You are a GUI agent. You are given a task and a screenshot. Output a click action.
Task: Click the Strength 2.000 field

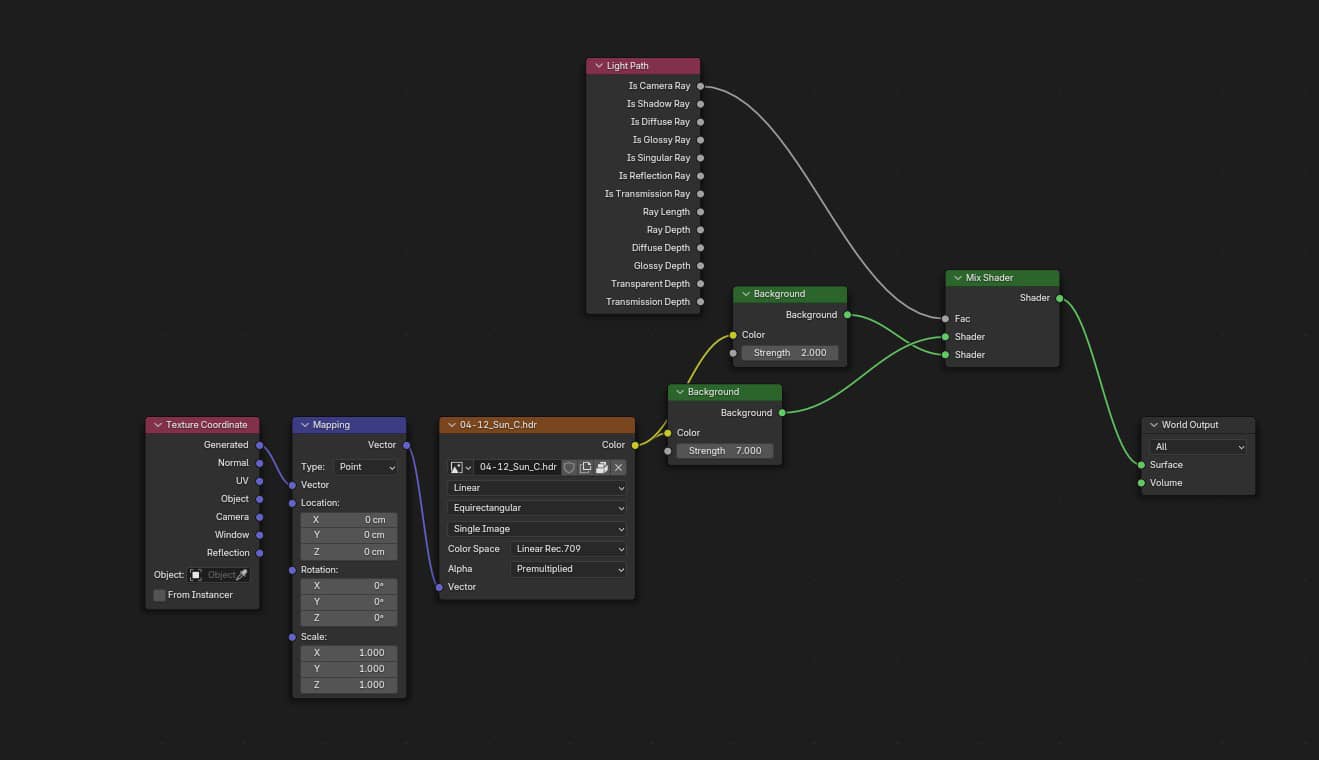point(790,353)
